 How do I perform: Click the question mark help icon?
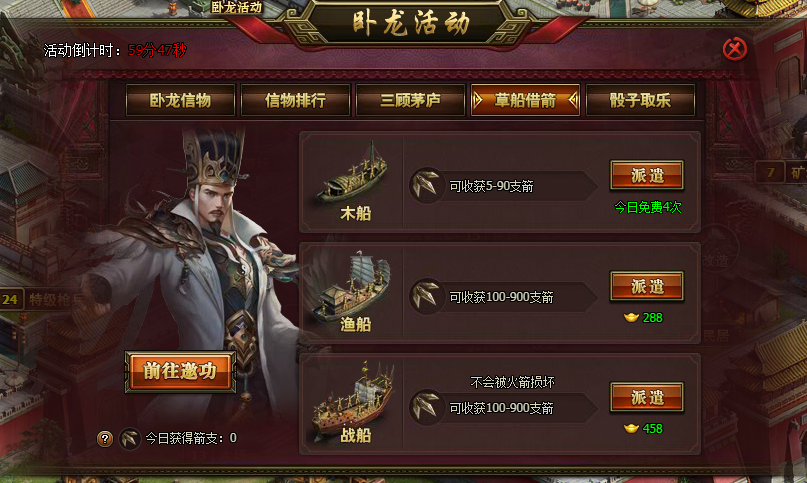click(105, 439)
